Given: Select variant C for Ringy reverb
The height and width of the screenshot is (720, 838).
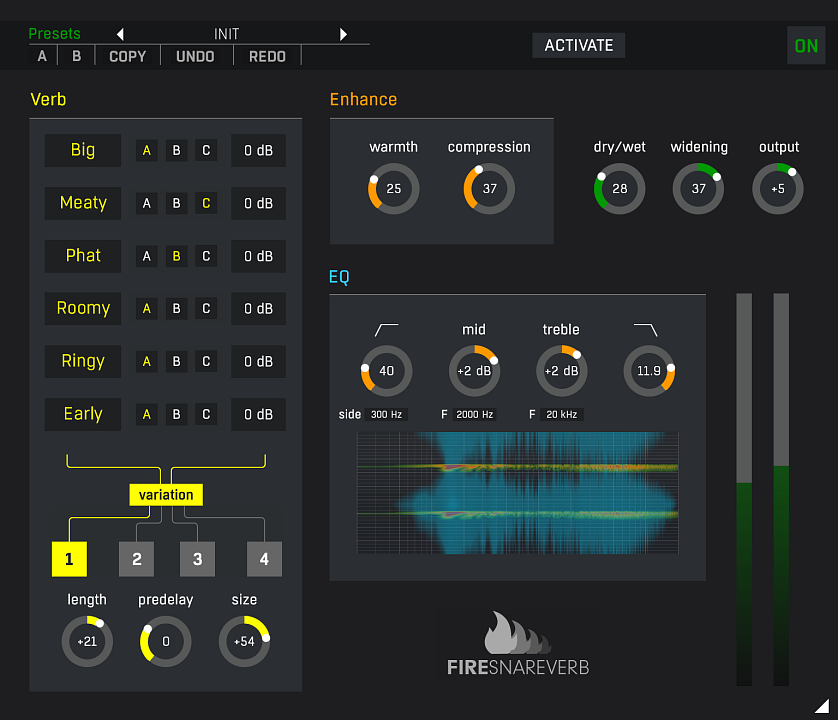Looking at the screenshot, I should (x=206, y=362).
